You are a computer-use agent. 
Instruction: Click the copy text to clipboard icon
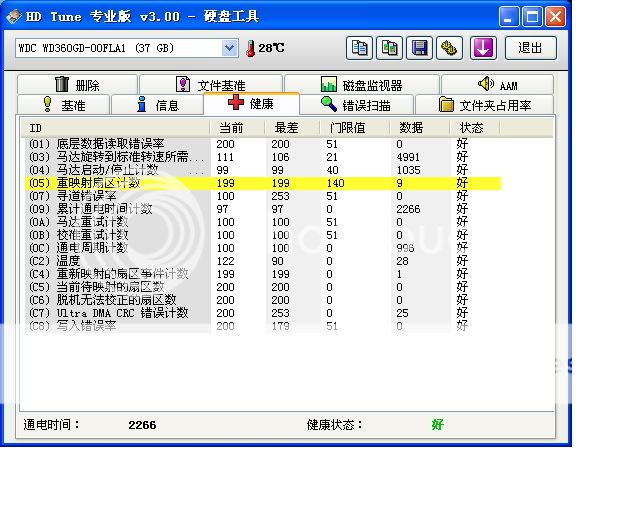359,48
